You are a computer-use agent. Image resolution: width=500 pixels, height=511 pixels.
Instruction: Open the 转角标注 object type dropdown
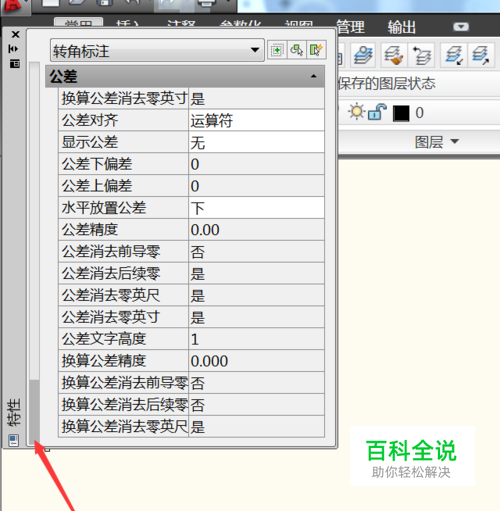(157, 50)
